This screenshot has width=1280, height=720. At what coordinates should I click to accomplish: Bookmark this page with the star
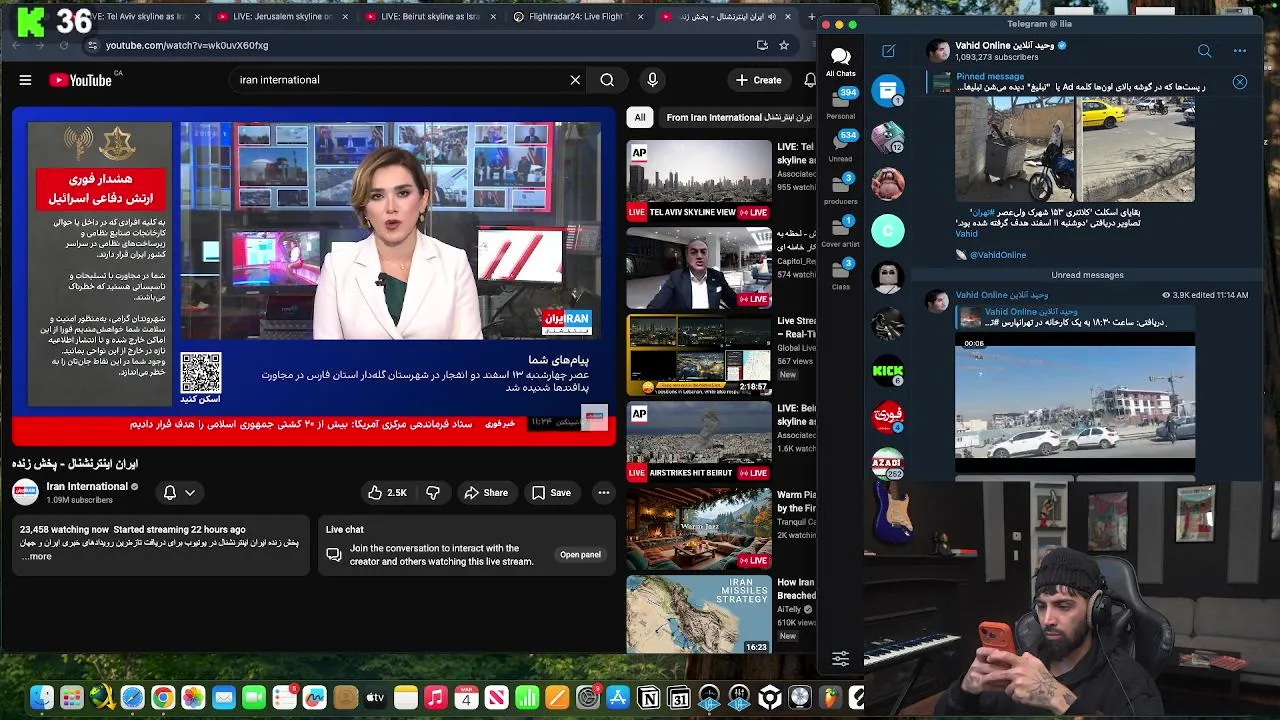[784, 45]
